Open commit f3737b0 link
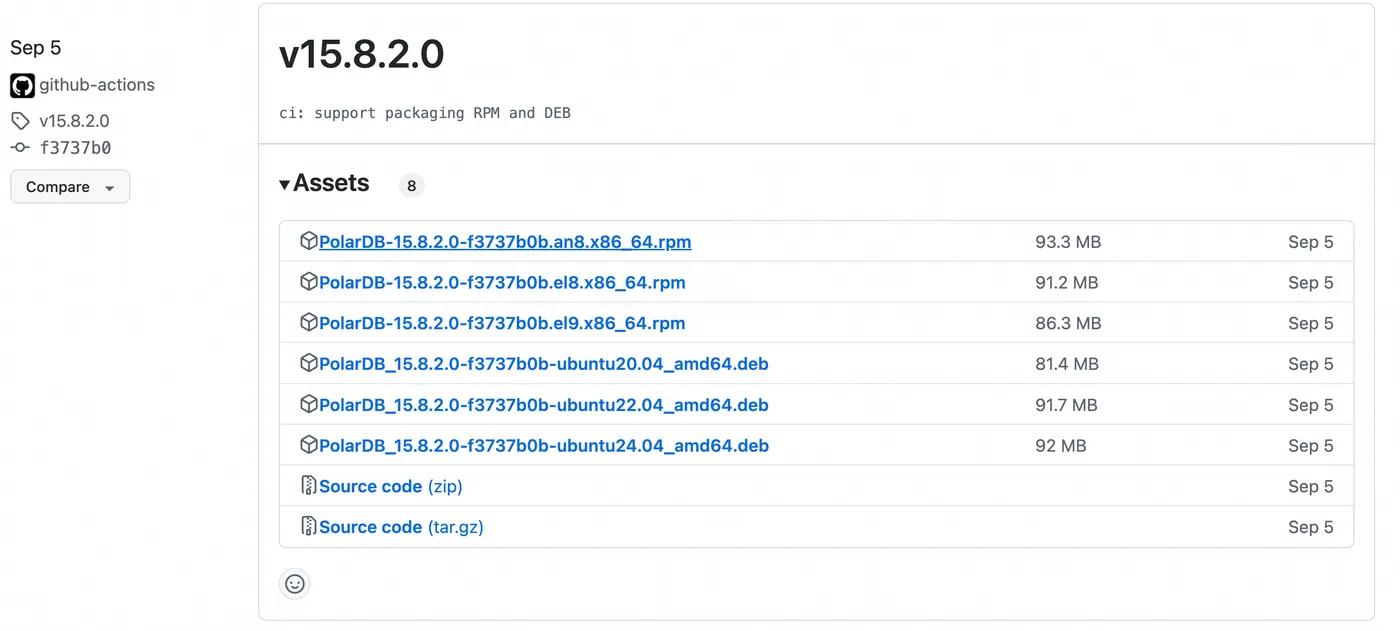This screenshot has width=1400, height=631. click(75, 148)
